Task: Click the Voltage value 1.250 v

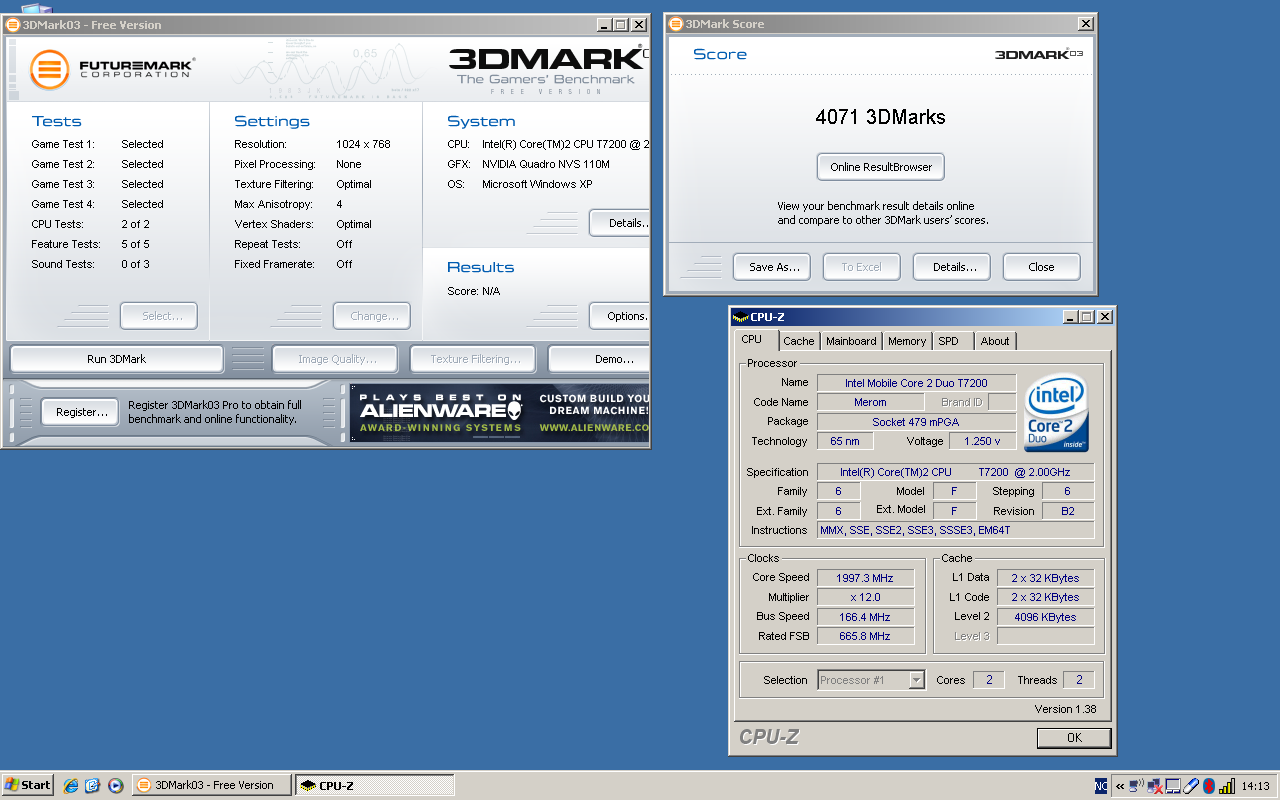Action: 984,441
